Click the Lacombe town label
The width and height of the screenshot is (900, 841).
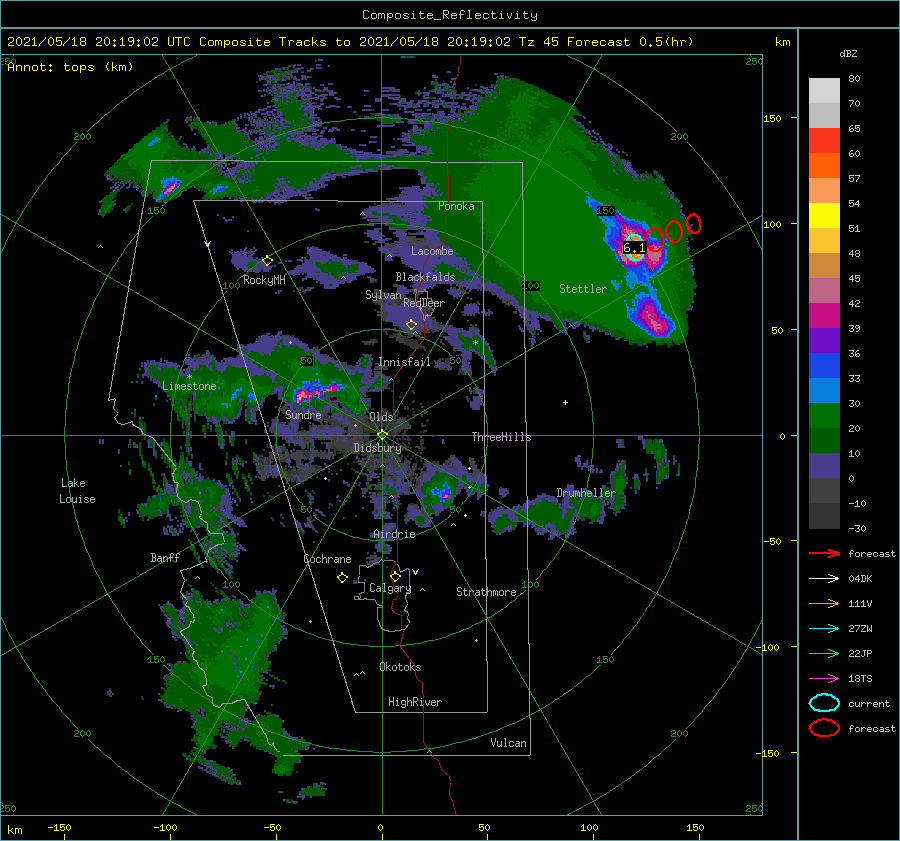[432, 251]
